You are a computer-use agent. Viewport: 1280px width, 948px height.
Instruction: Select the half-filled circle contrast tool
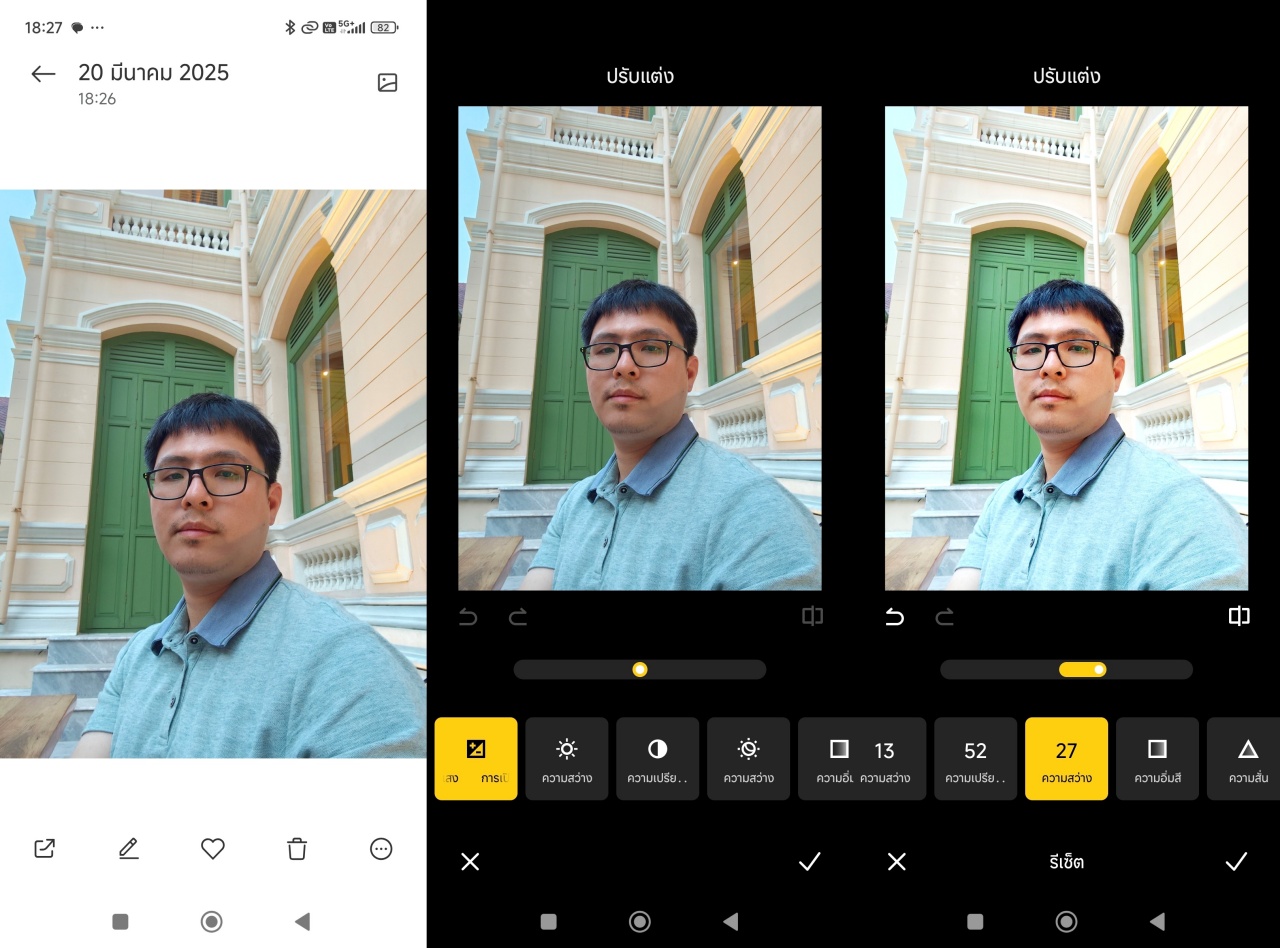tap(657, 758)
